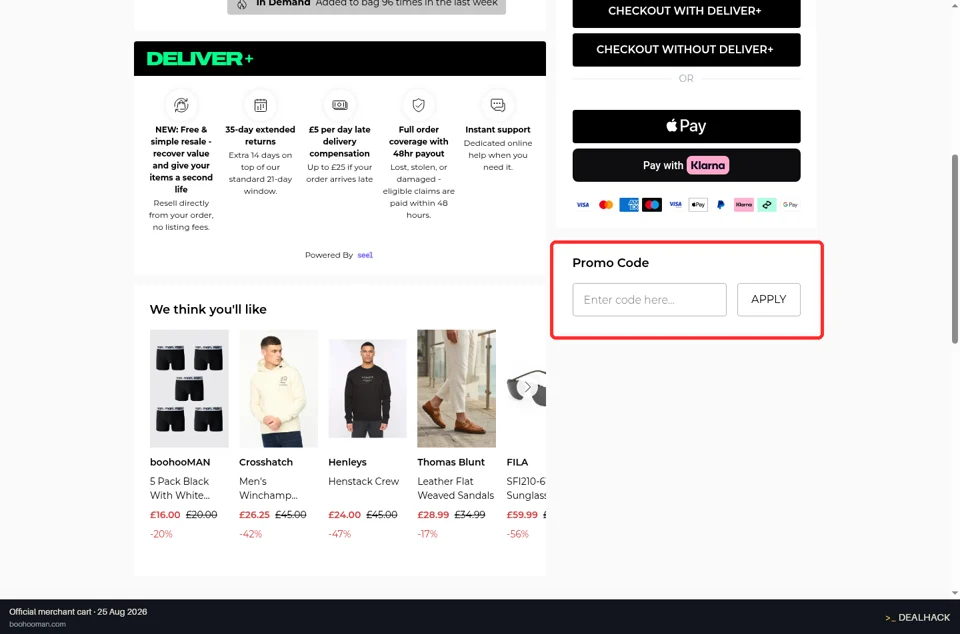The image size is (960, 634).
Task: Click the Crosshatch brand name
Action: [266, 462]
